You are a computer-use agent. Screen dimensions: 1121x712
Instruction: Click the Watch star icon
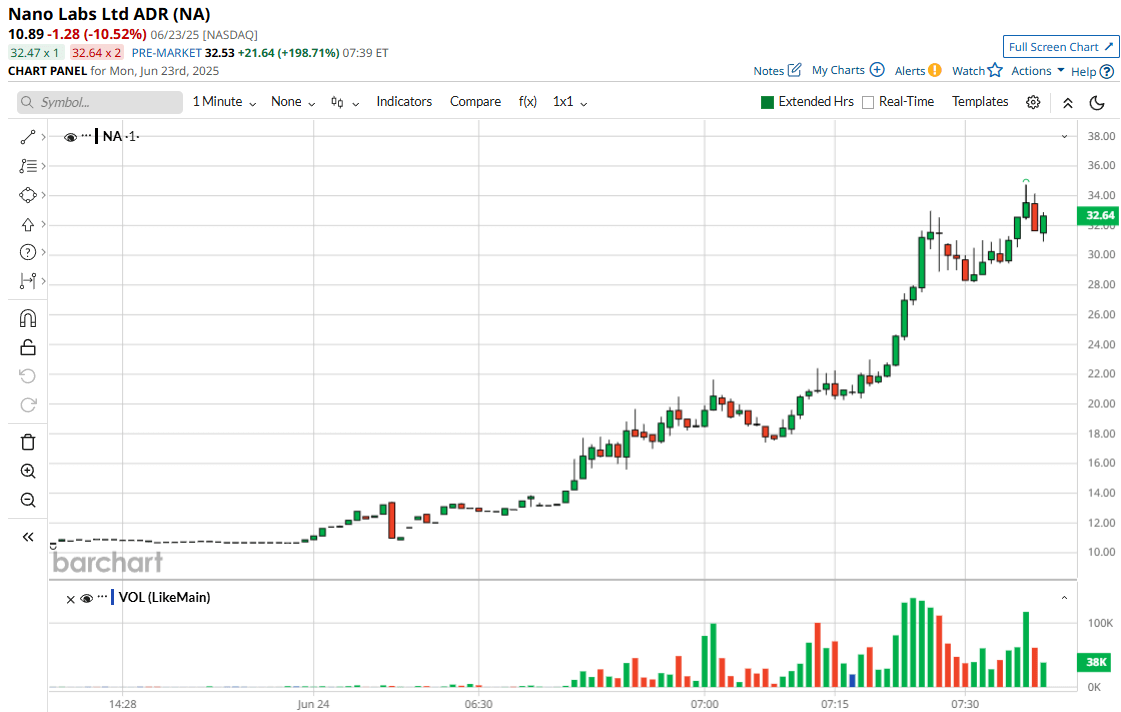(x=995, y=70)
